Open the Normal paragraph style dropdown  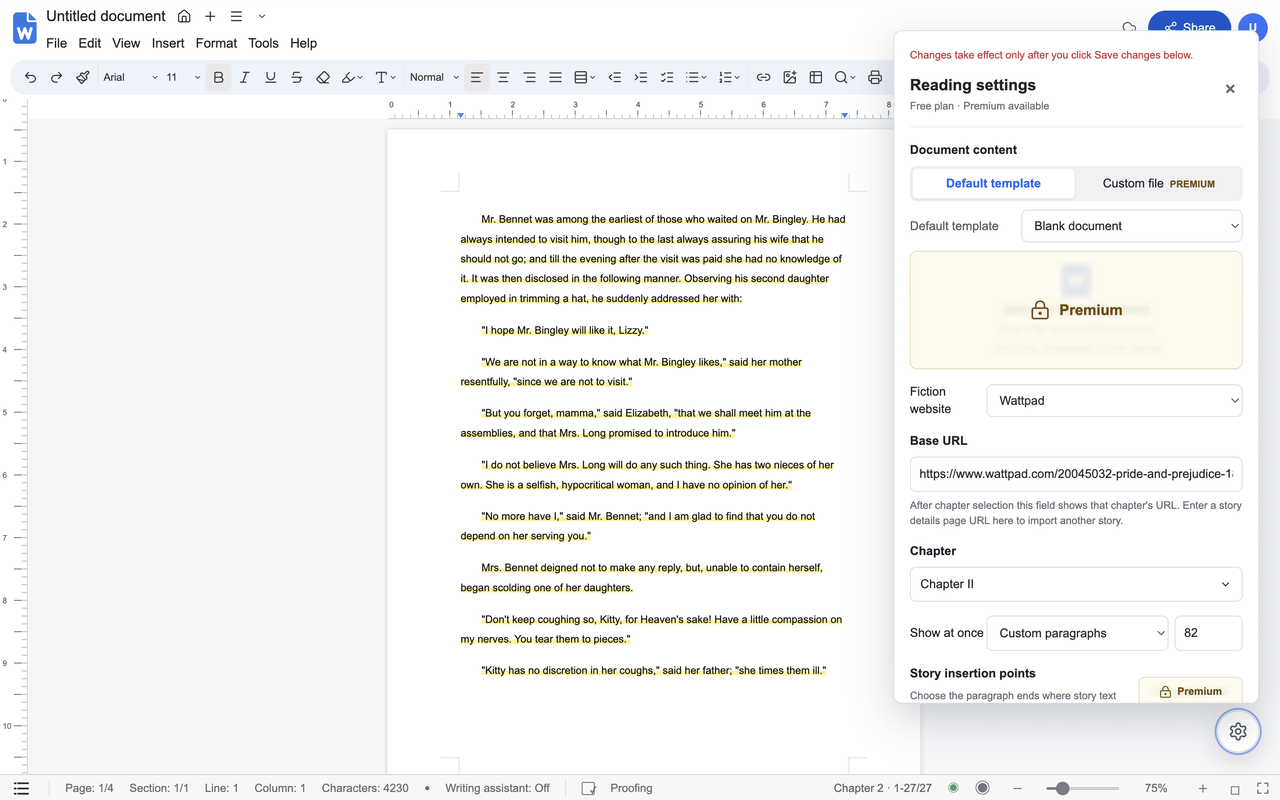coord(434,77)
